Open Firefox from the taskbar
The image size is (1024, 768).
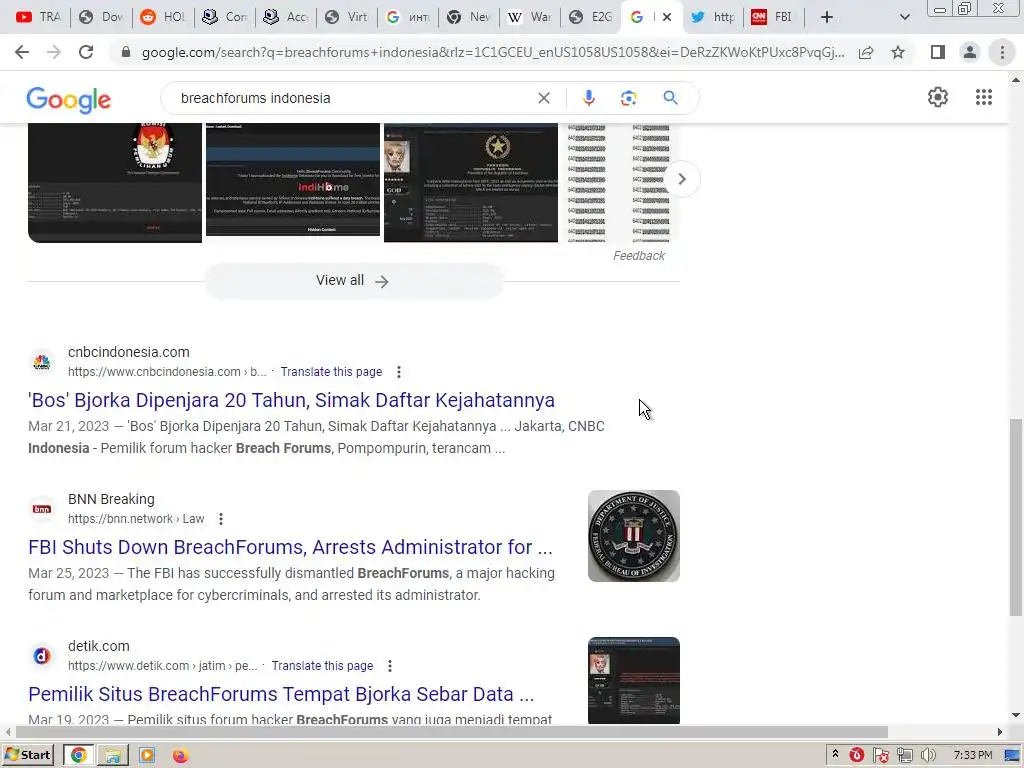click(180, 755)
